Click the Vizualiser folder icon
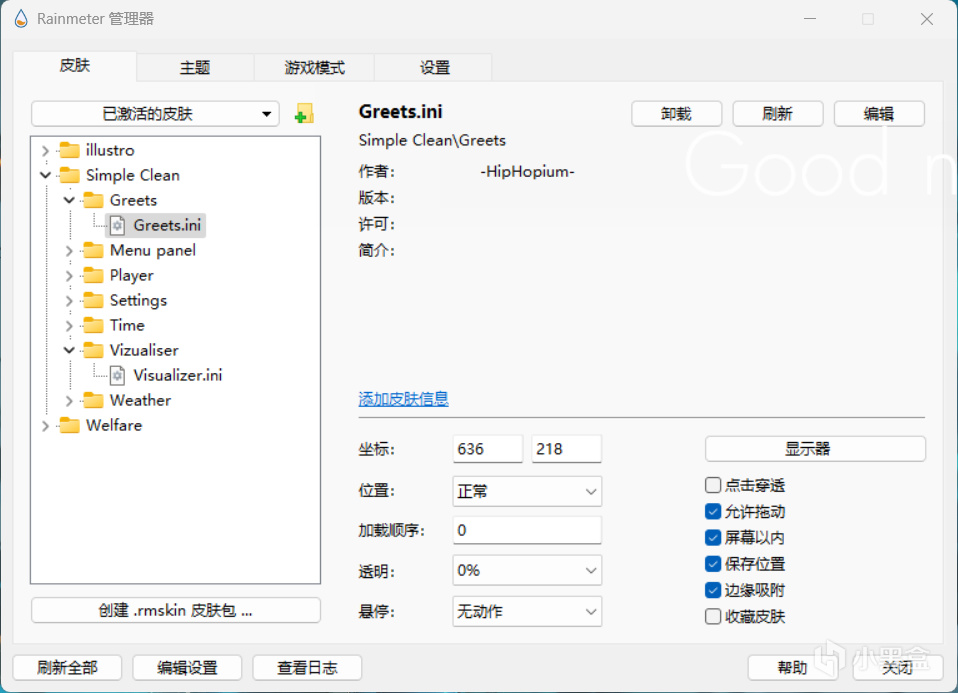This screenshot has height=693, width=958. pyautogui.click(x=93, y=350)
